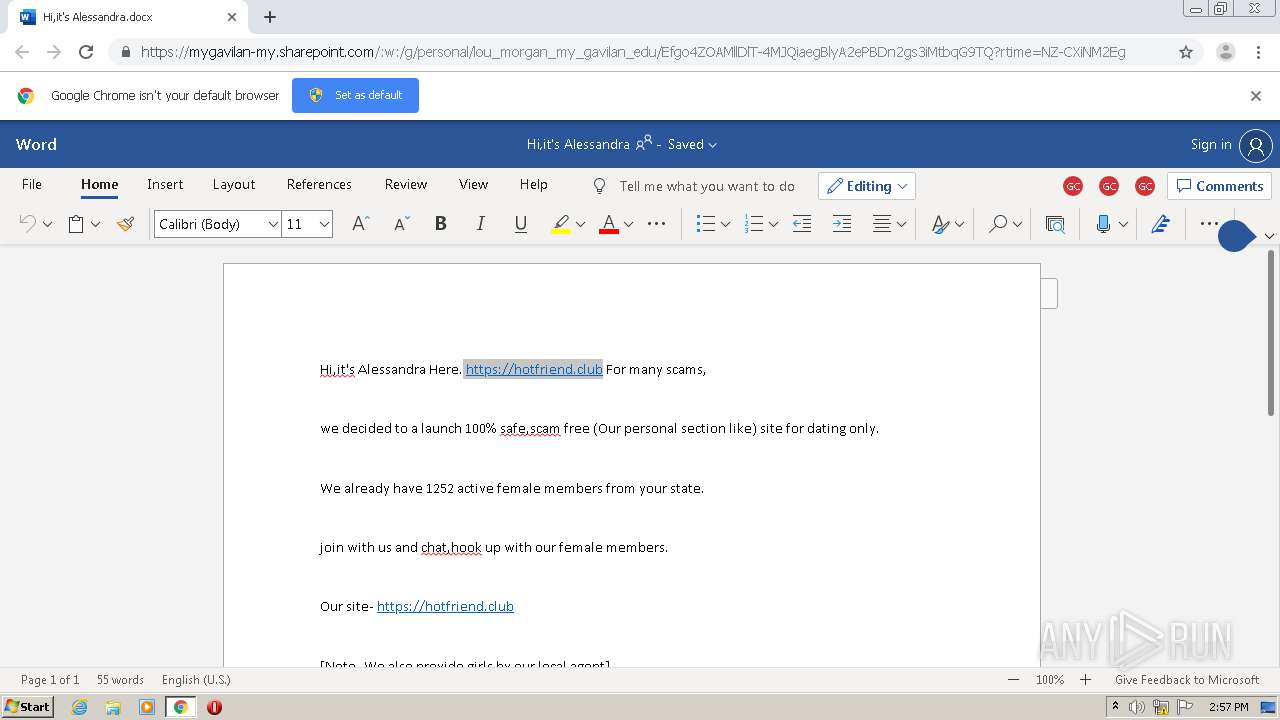Click the Grow Font icon

click(x=361, y=224)
